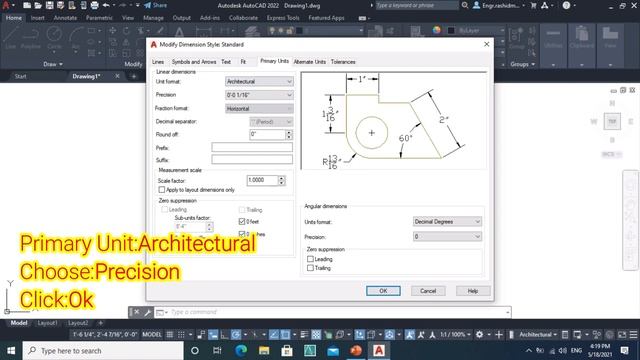
Task: Click the Share button in title bar
Action: pos(156,5)
